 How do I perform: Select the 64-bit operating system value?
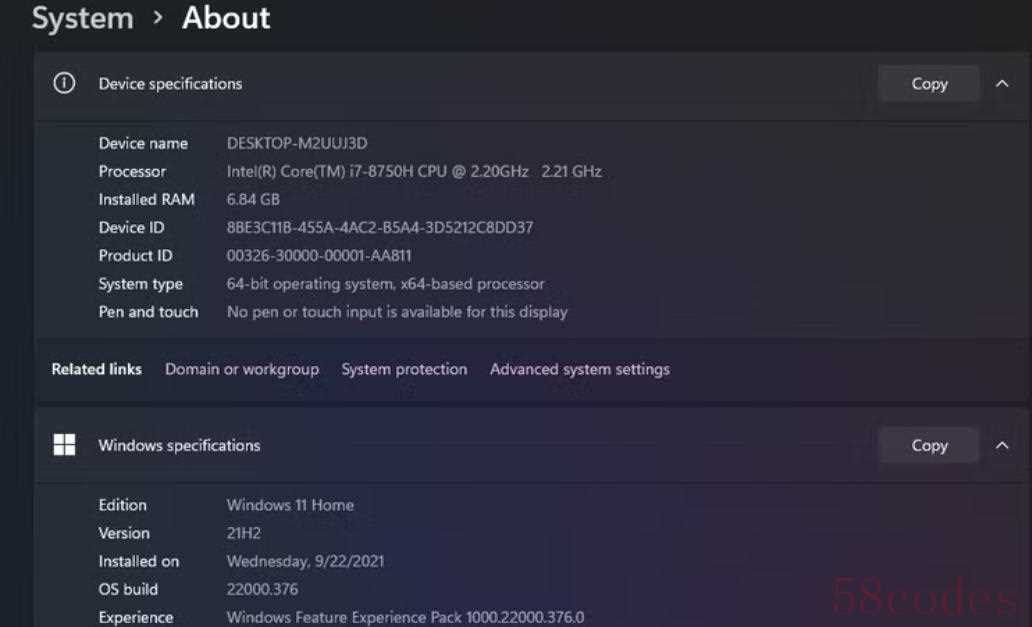point(385,284)
